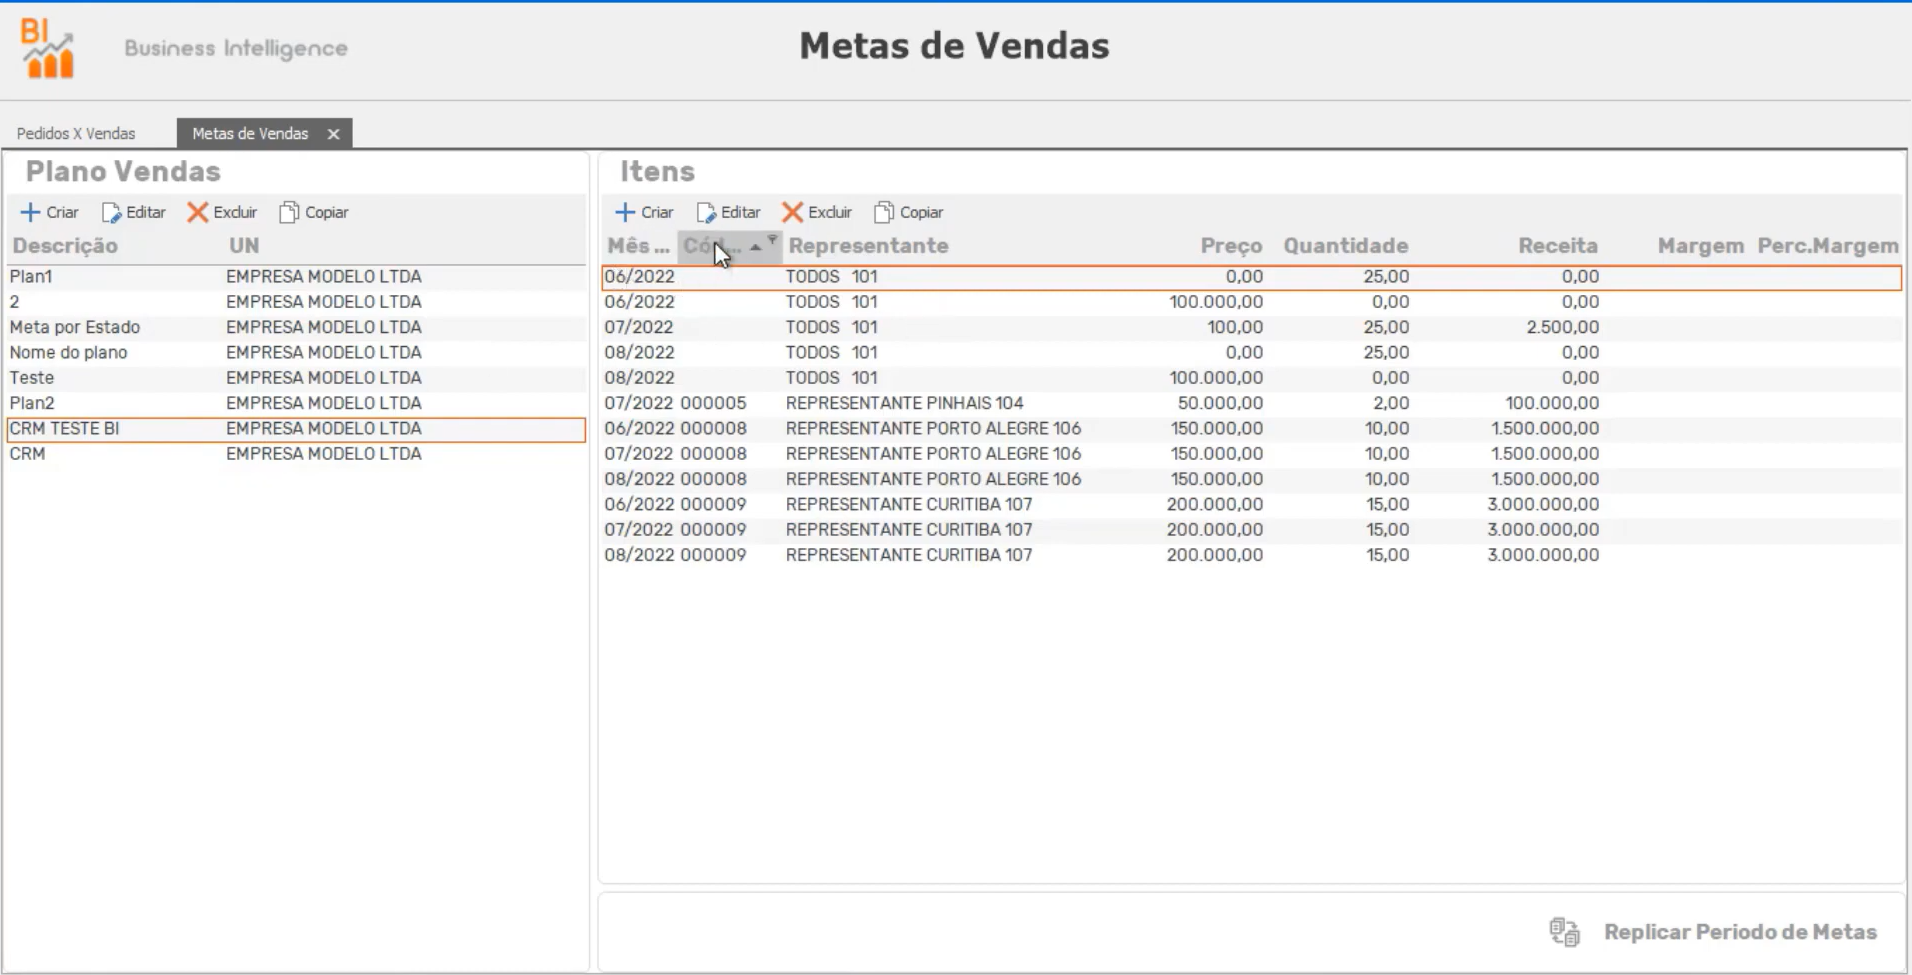Select 07/2022 Representante Porto Alegre row

pyautogui.click(x=1251, y=454)
